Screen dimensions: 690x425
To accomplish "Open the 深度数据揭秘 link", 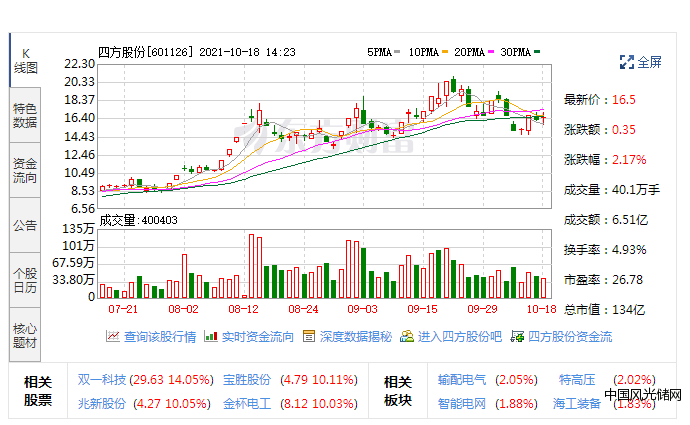I will (x=356, y=337).
